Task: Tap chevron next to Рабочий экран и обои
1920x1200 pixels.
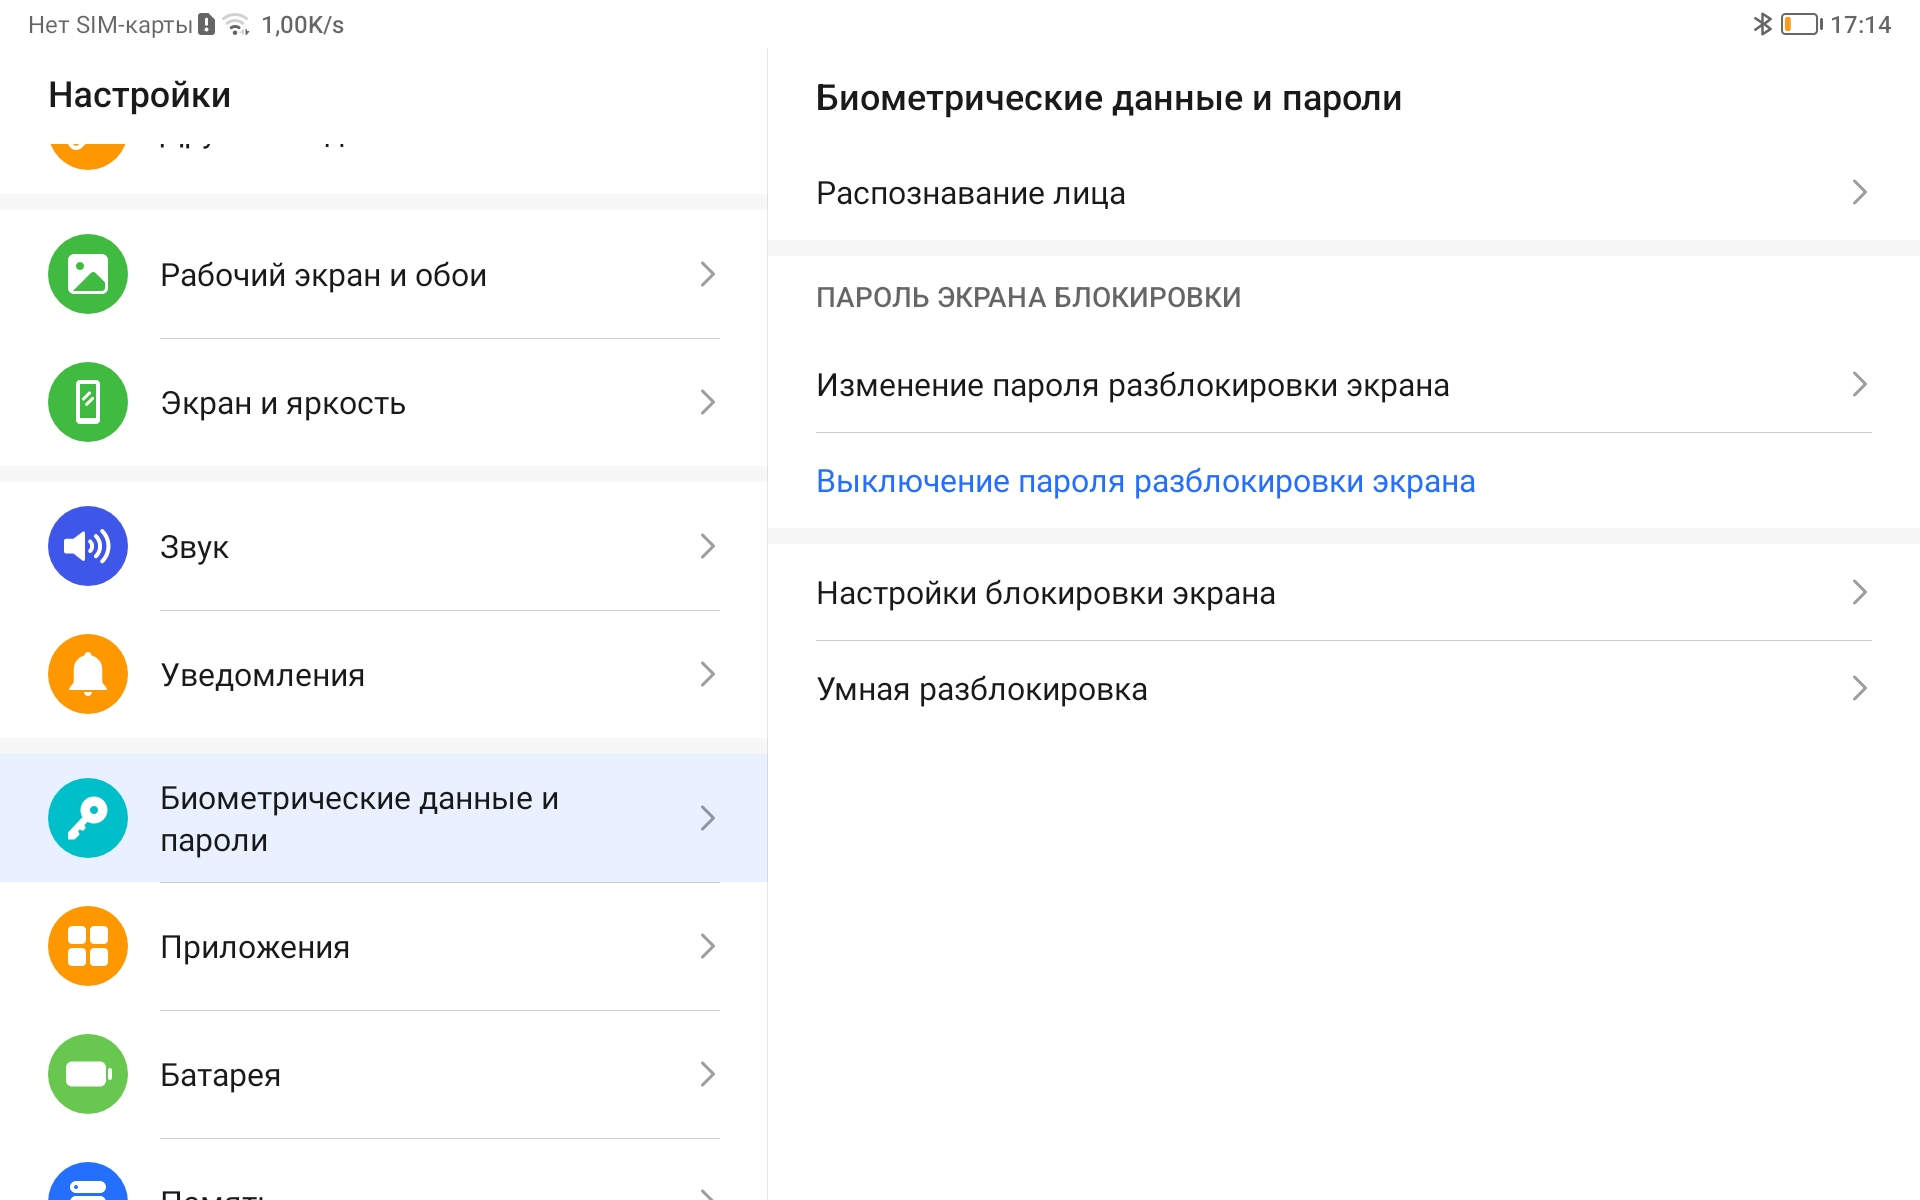Action: pos(708,274)
